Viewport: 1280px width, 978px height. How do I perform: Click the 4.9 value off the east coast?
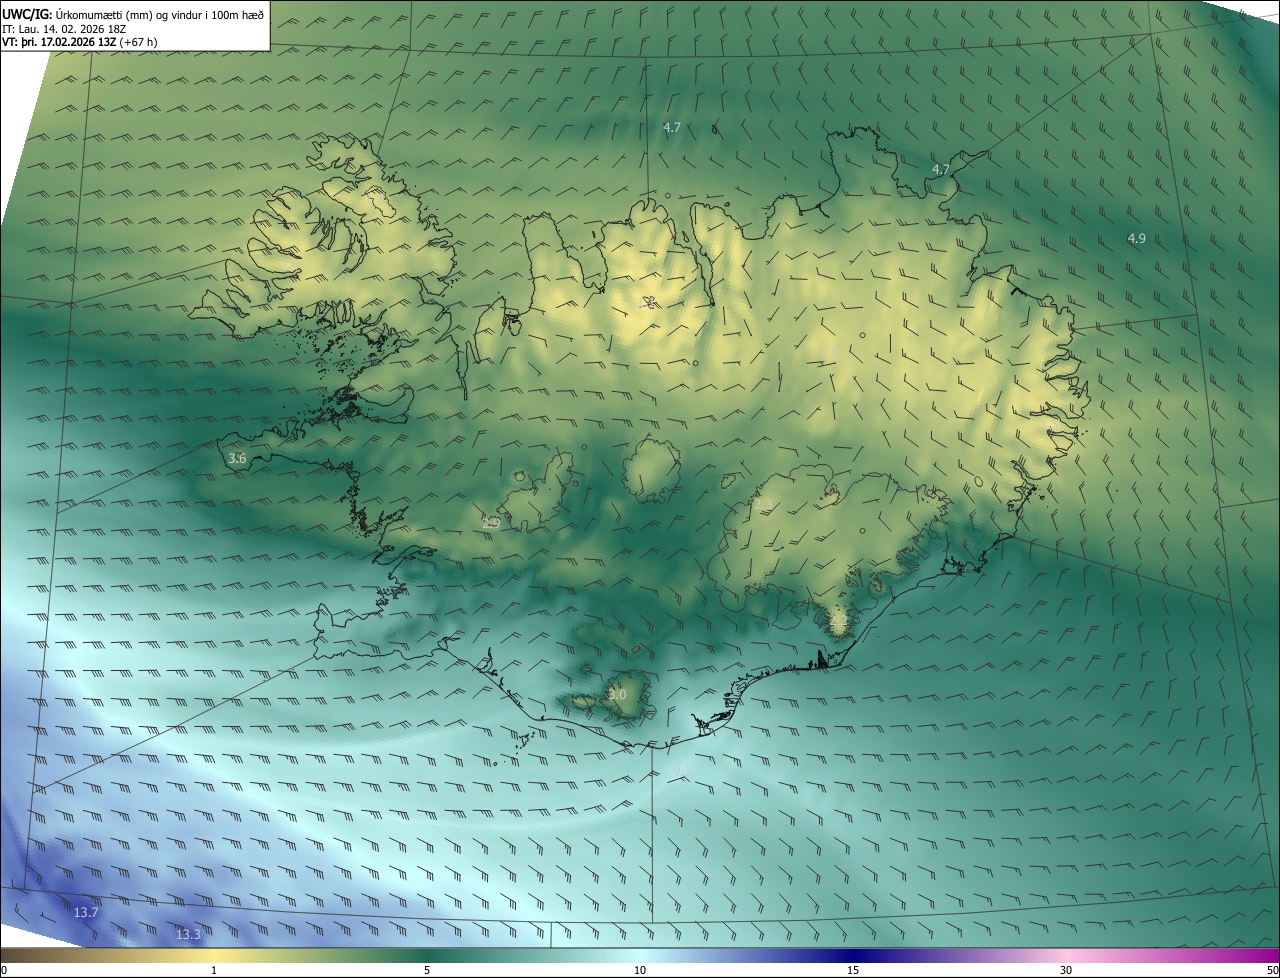[1136, 238]
